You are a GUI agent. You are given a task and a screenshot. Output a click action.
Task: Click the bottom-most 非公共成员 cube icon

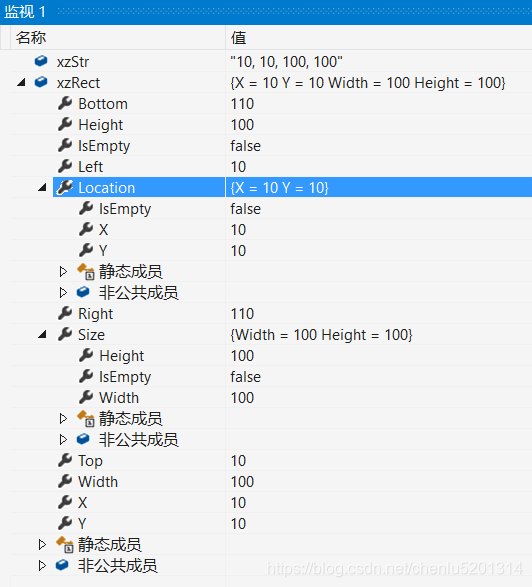click(x=62, y=565)
